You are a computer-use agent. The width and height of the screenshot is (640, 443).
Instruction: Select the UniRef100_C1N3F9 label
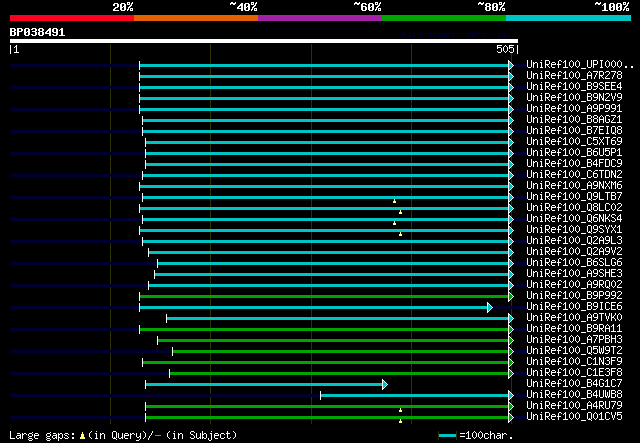click(x=574, y=362)
